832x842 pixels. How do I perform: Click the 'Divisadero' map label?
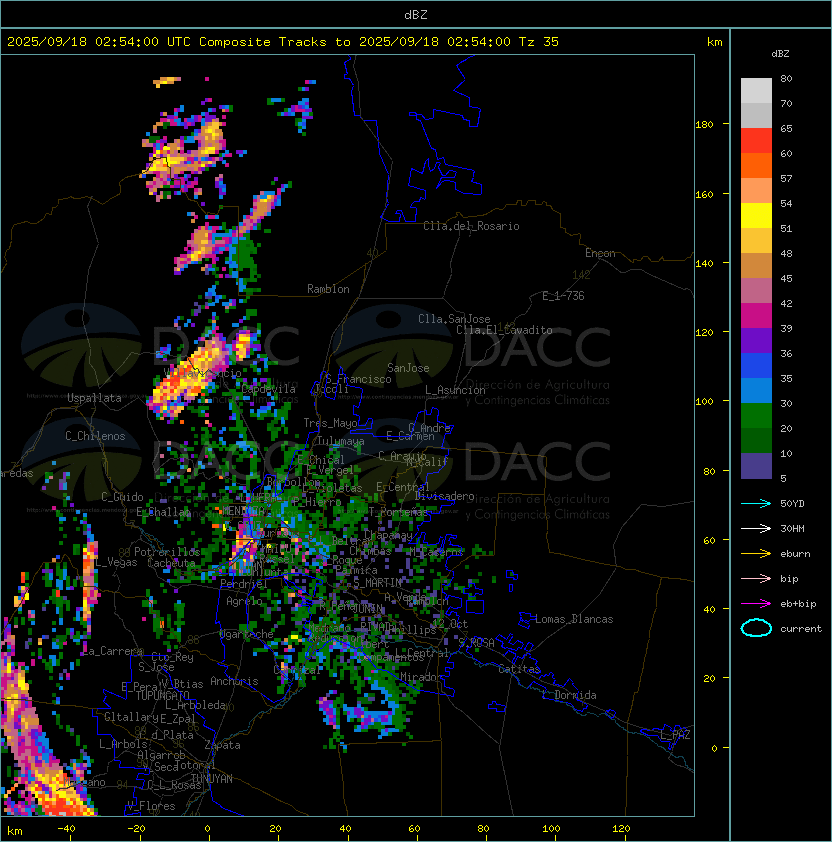[444, 496]
